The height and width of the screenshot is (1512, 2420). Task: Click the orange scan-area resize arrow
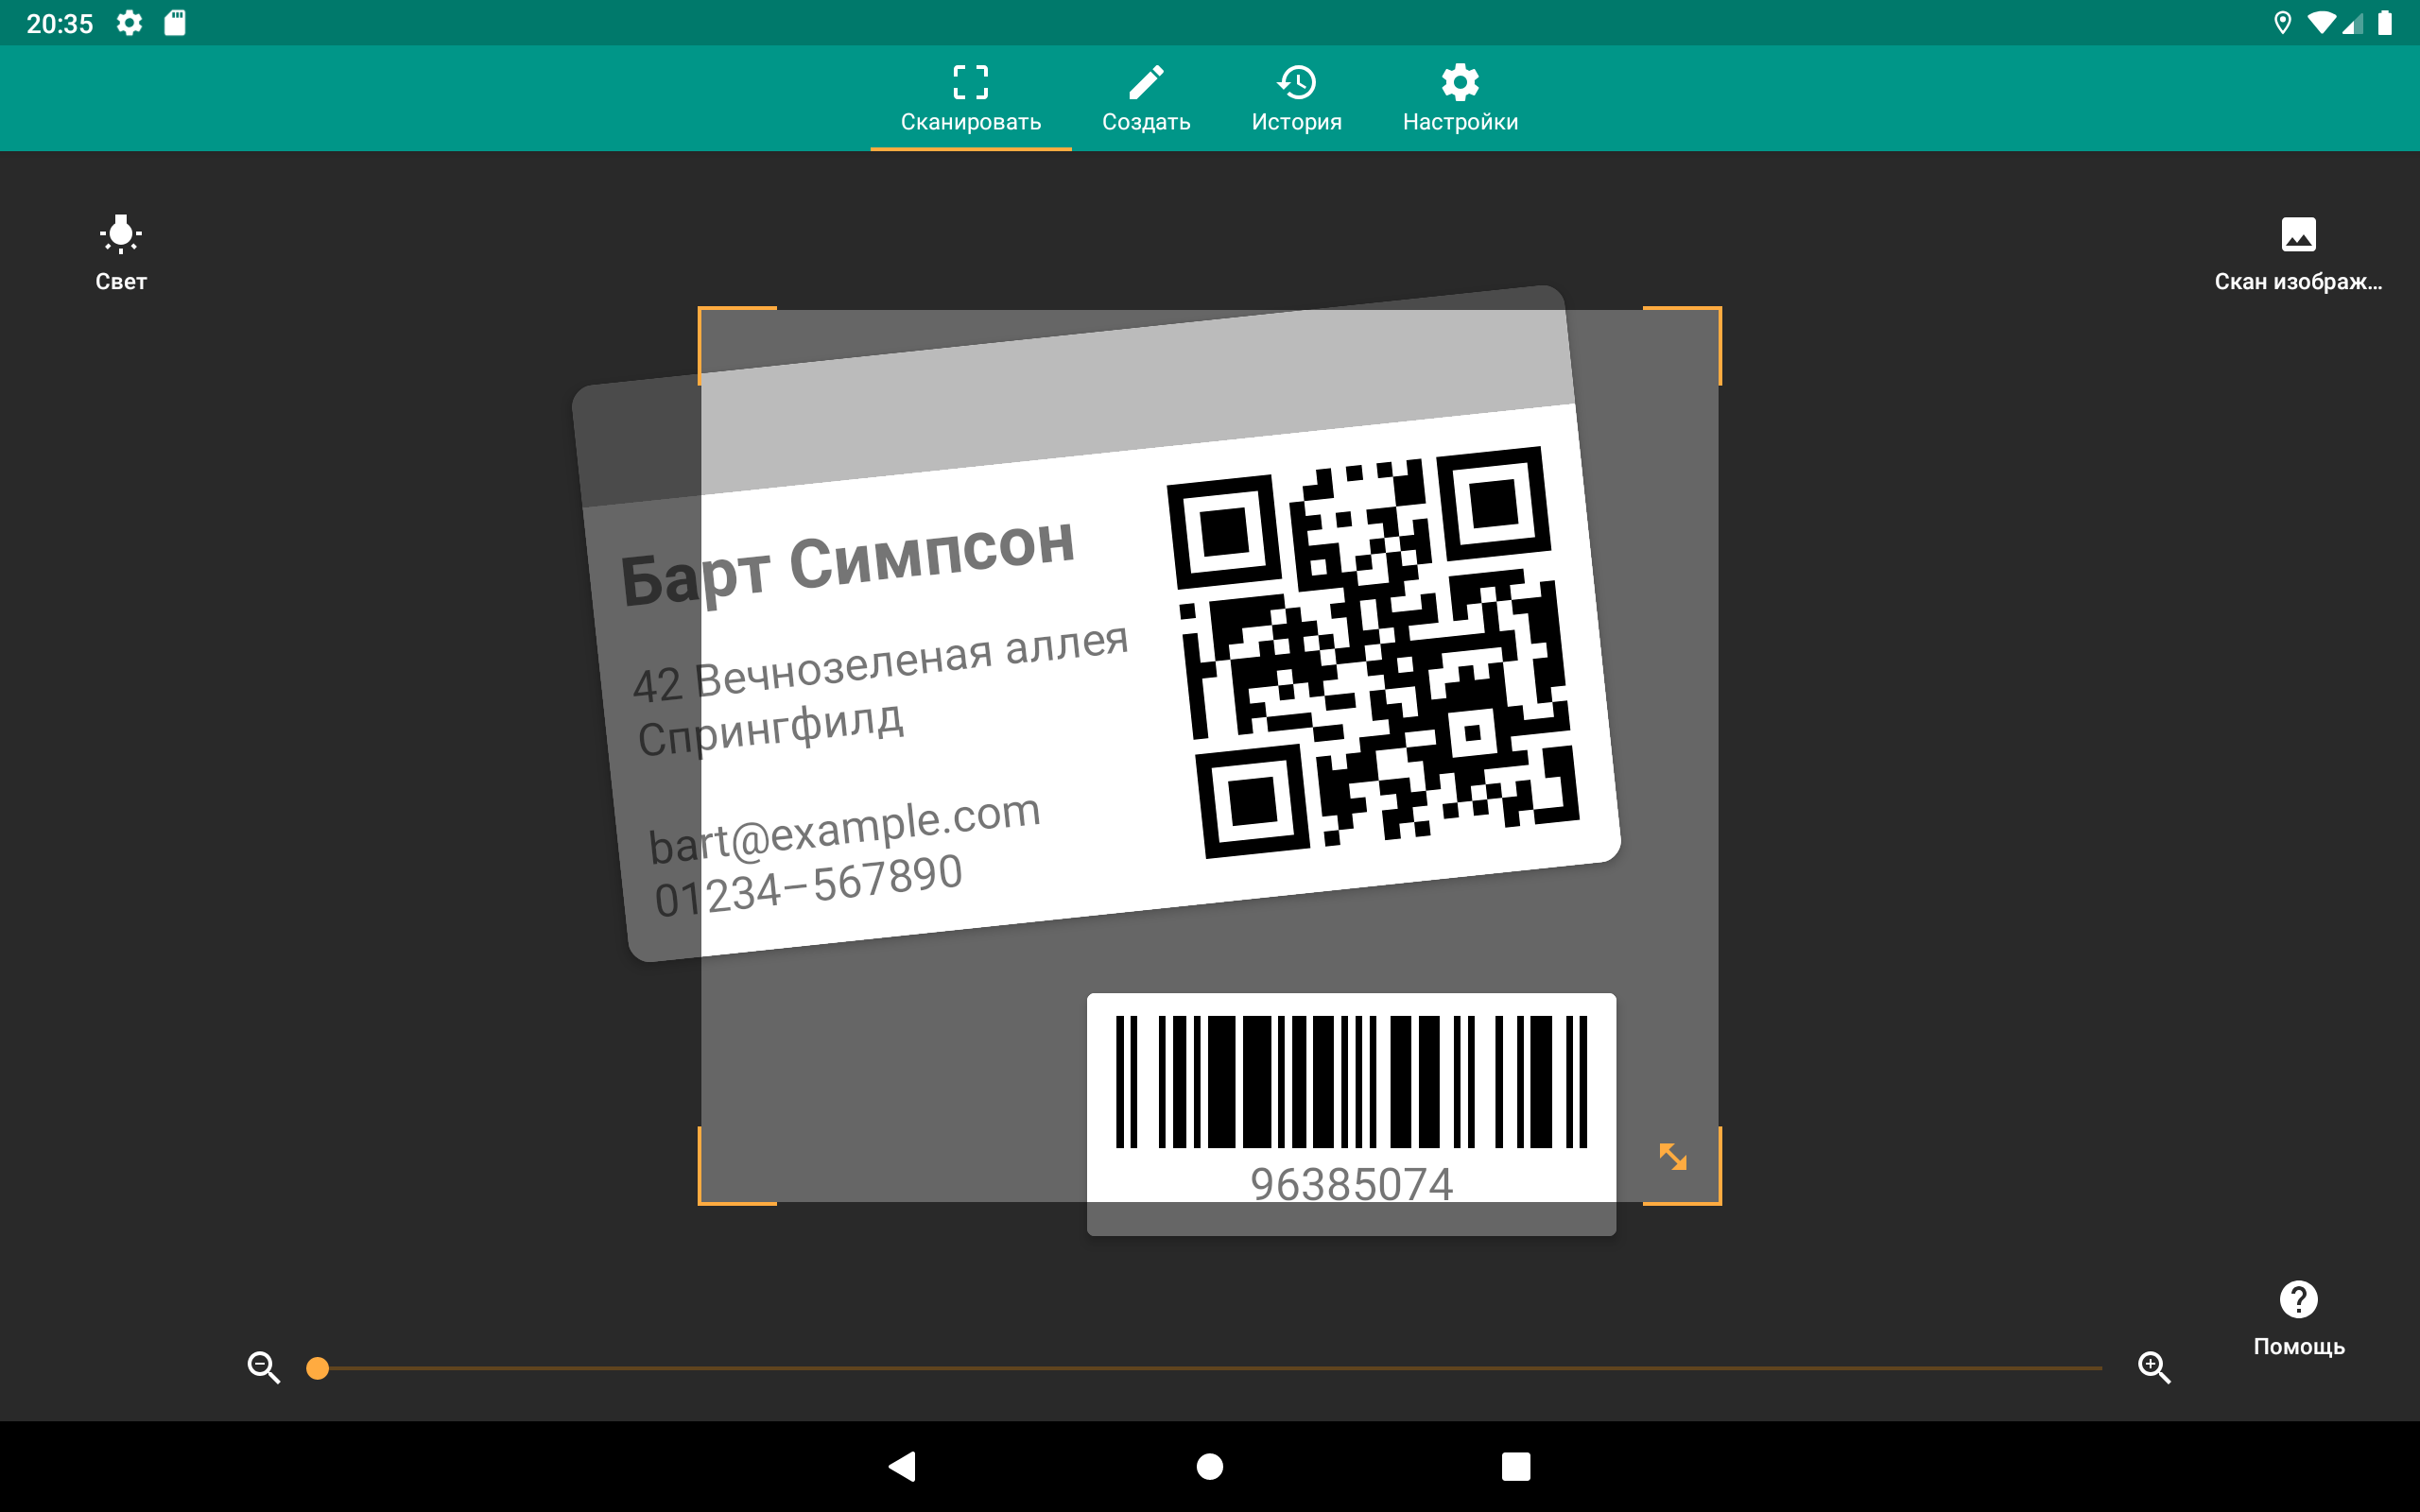[x=1672, y=1157]
